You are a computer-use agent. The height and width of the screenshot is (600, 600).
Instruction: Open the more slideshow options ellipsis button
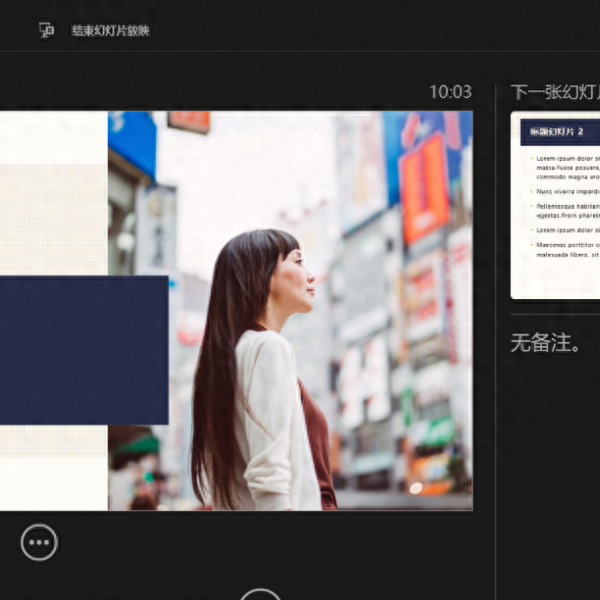pyautogui.click(x=39, y=542)
